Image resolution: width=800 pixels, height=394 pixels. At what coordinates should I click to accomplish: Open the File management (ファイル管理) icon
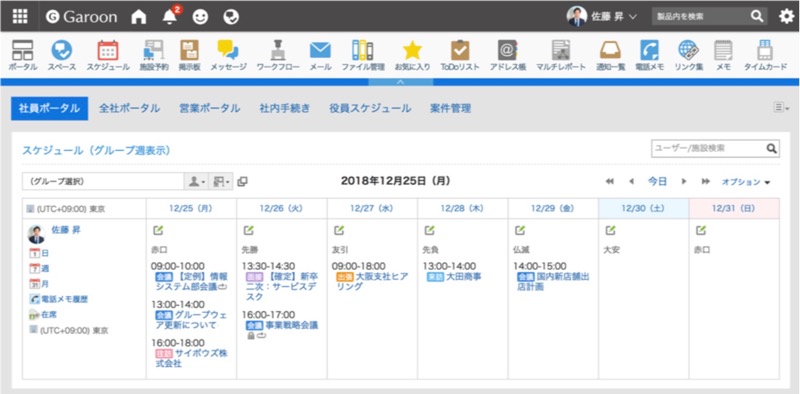(363, 51)
